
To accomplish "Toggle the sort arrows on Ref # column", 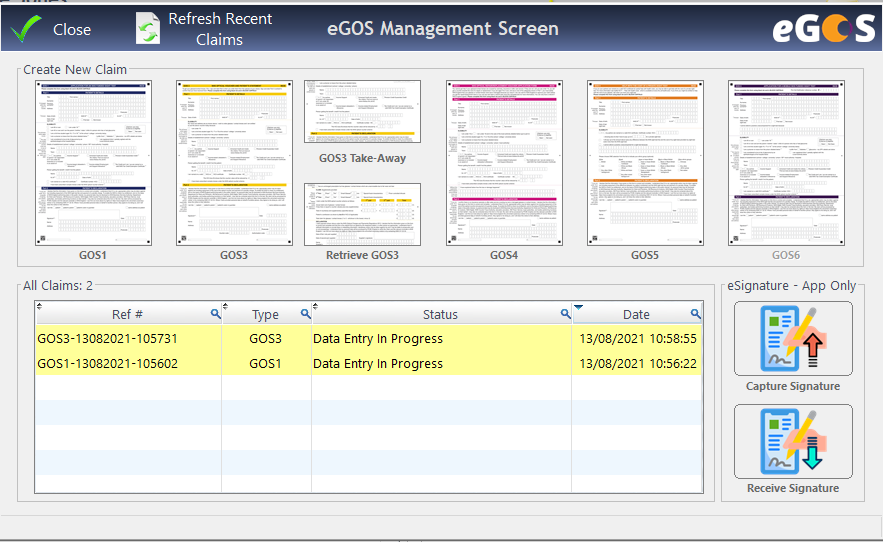I will 39,306.
